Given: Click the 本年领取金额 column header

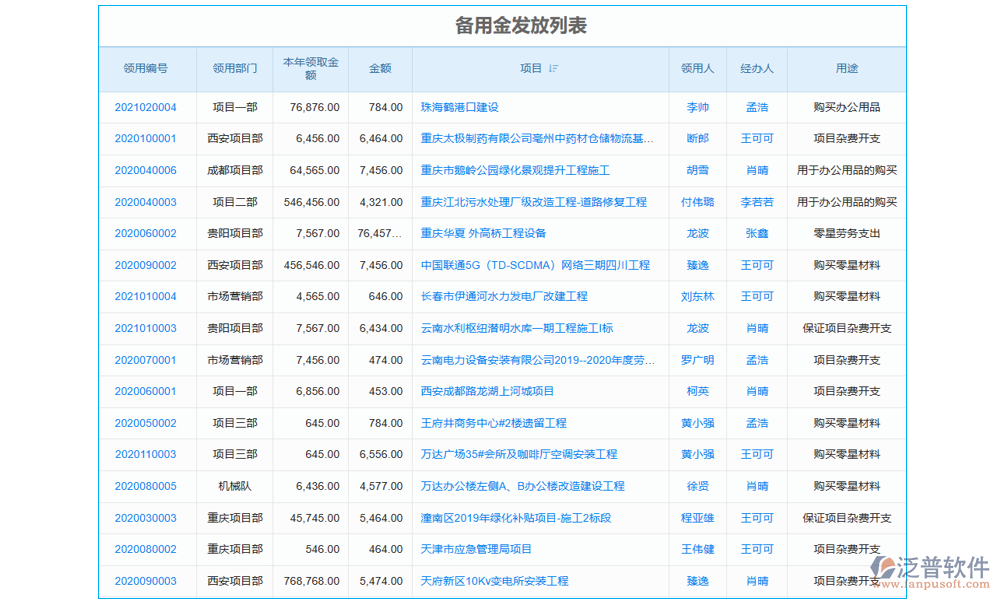Looking at the screenshot, I should [310, 69].
